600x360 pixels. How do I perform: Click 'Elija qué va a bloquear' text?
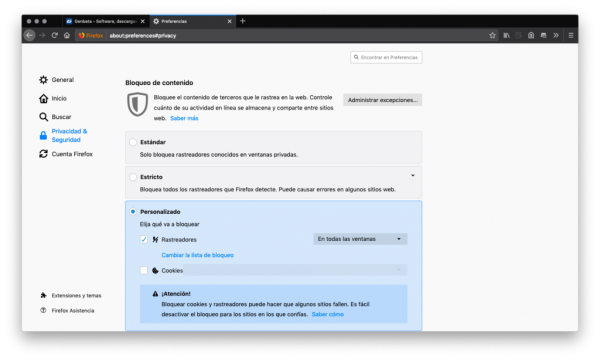pyautogui.click(x=170, y=224)
